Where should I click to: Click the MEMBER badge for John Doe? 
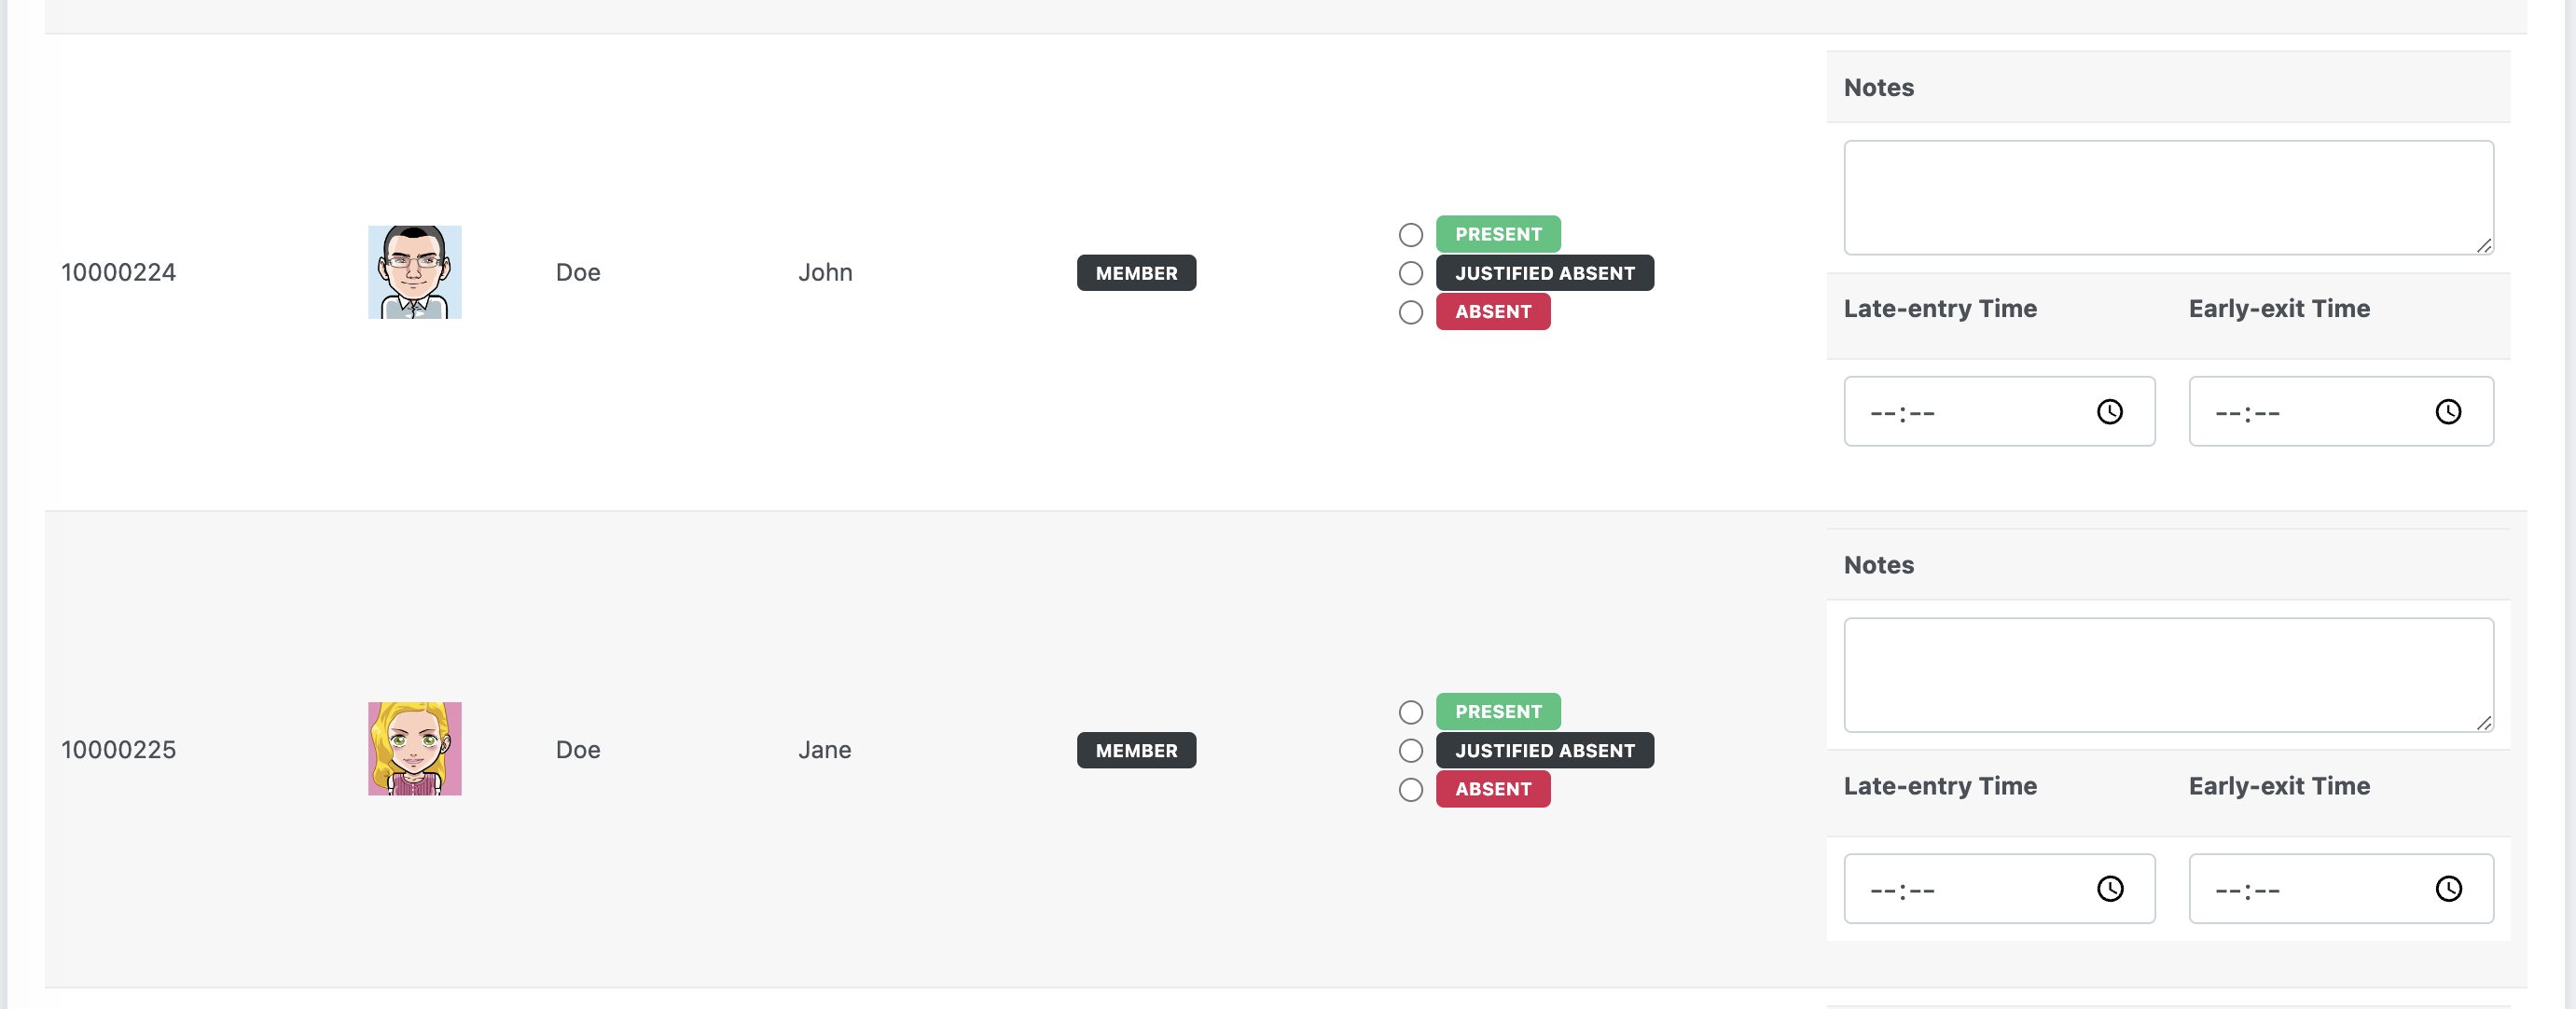point(1135,271)
